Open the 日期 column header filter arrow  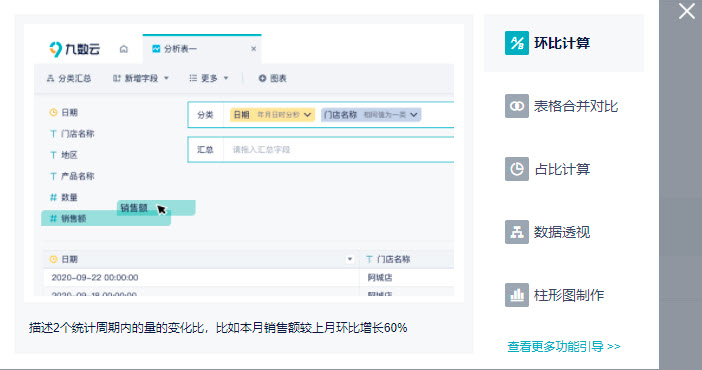coord(350,259)
